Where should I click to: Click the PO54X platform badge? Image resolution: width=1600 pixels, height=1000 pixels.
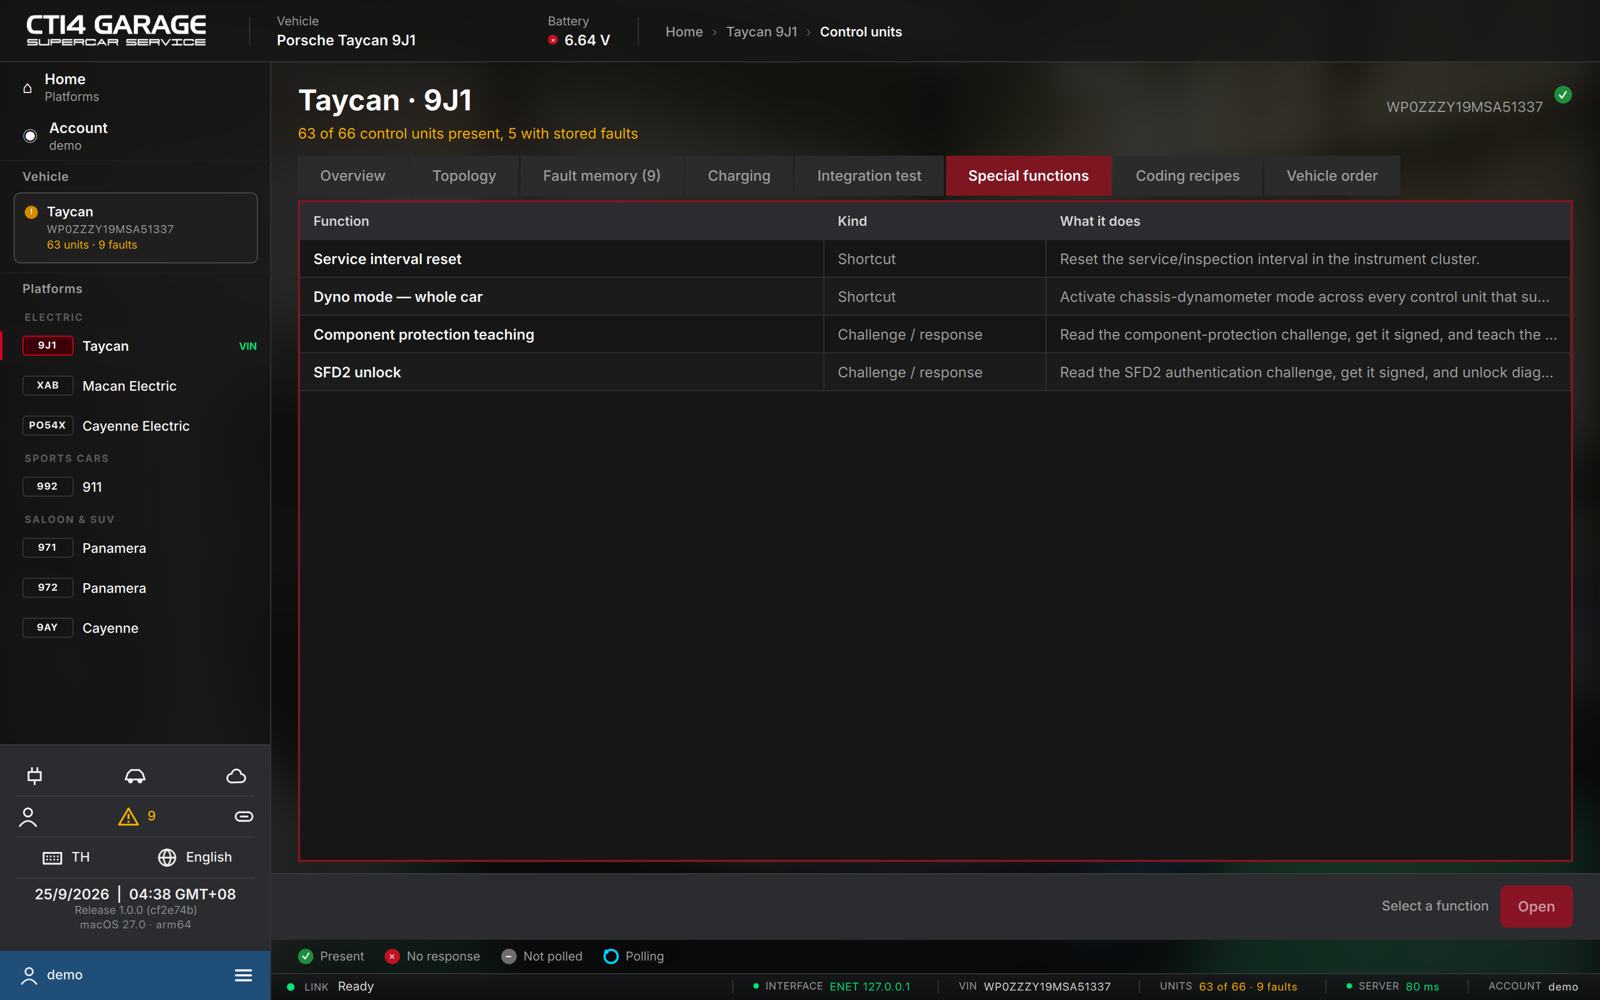tap(47, 426)
